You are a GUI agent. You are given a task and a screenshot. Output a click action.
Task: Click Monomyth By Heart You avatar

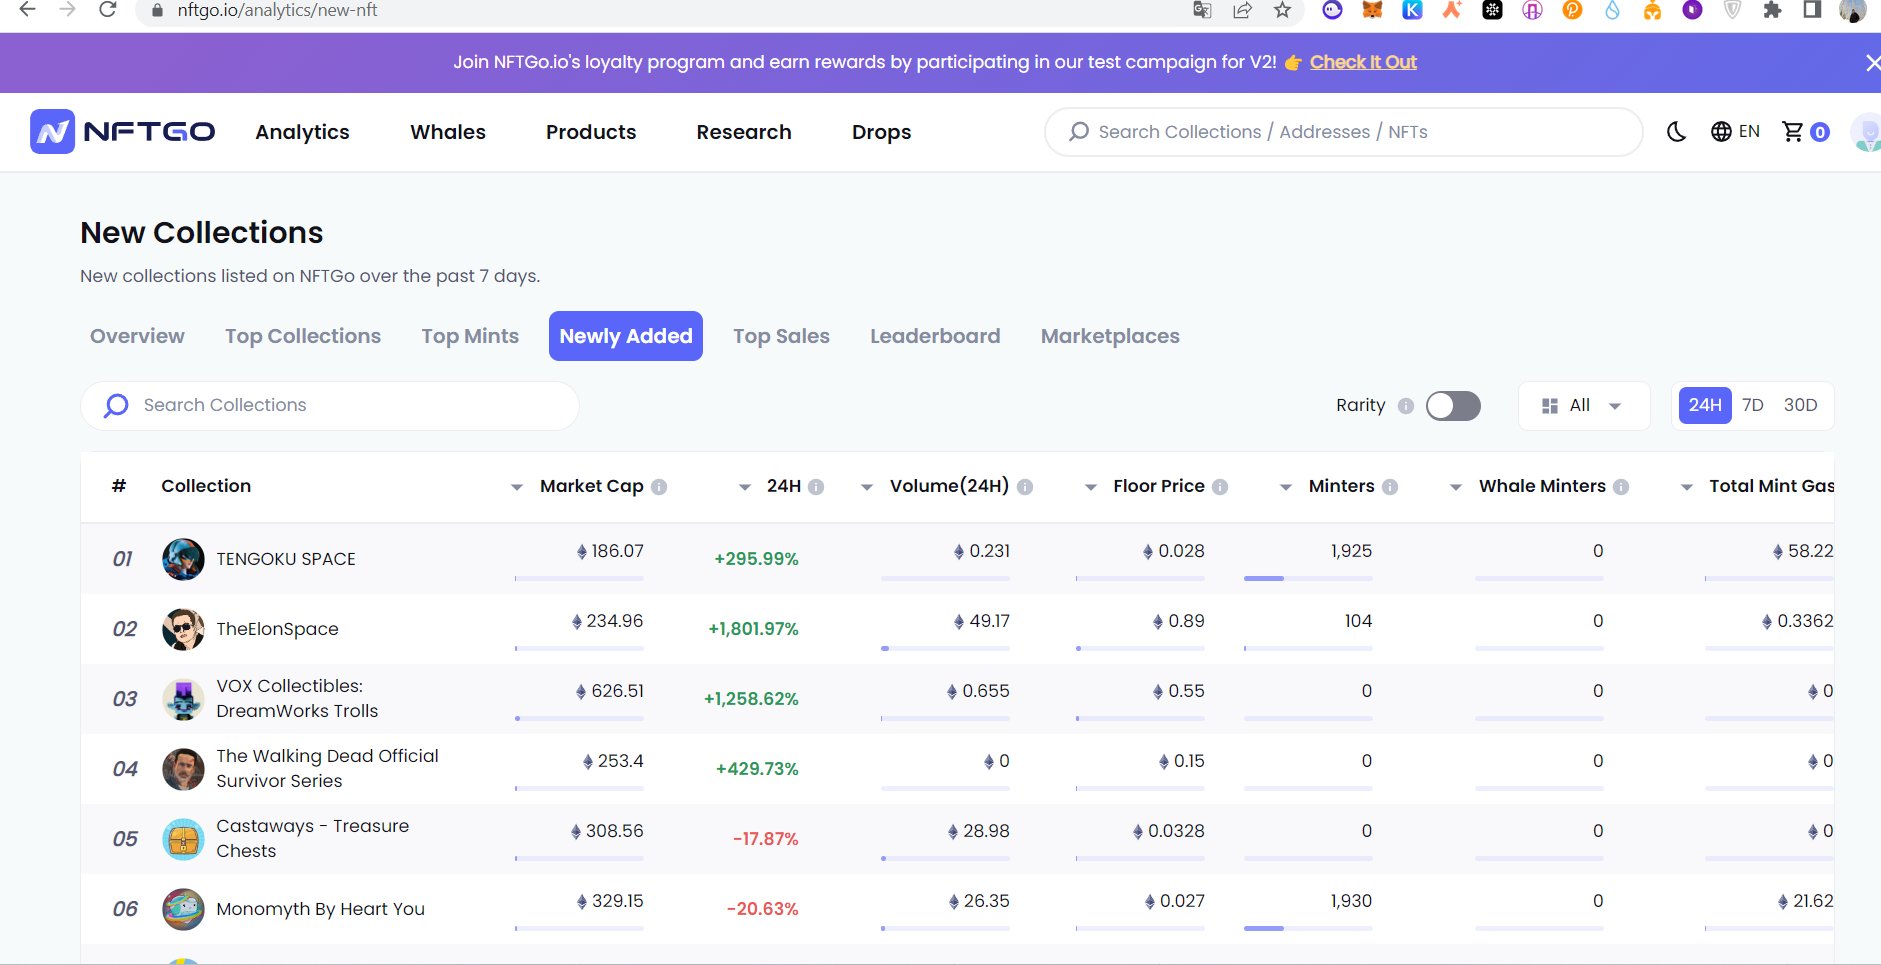pyautogui.click(x=183, y=909)
